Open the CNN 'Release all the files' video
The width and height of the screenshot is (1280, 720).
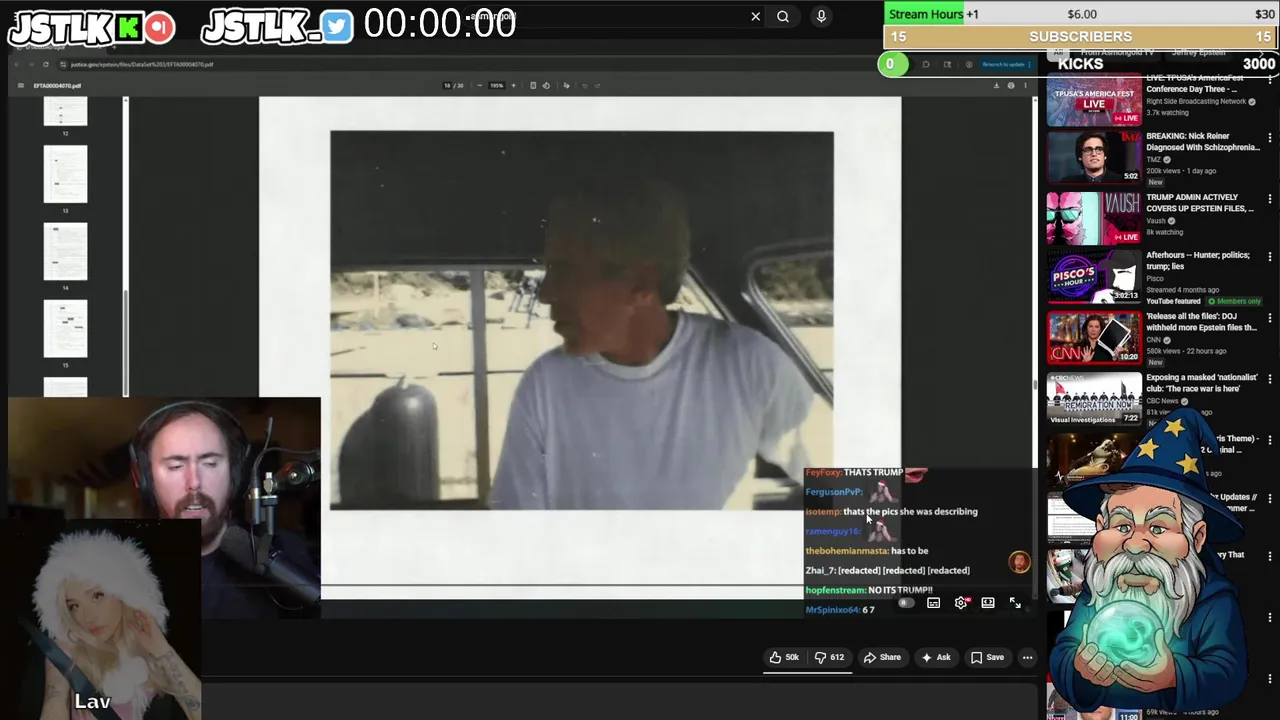tap(1201, 322)
